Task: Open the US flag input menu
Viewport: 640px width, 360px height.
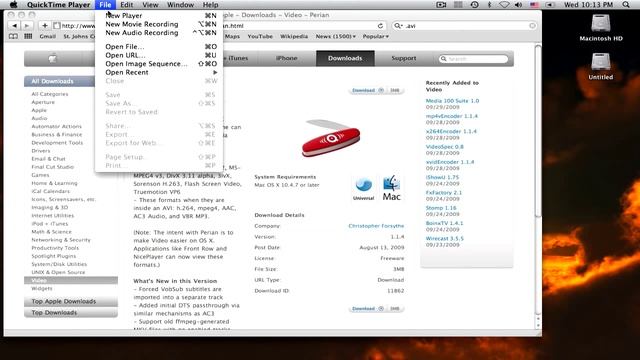Action: [534, 4]
